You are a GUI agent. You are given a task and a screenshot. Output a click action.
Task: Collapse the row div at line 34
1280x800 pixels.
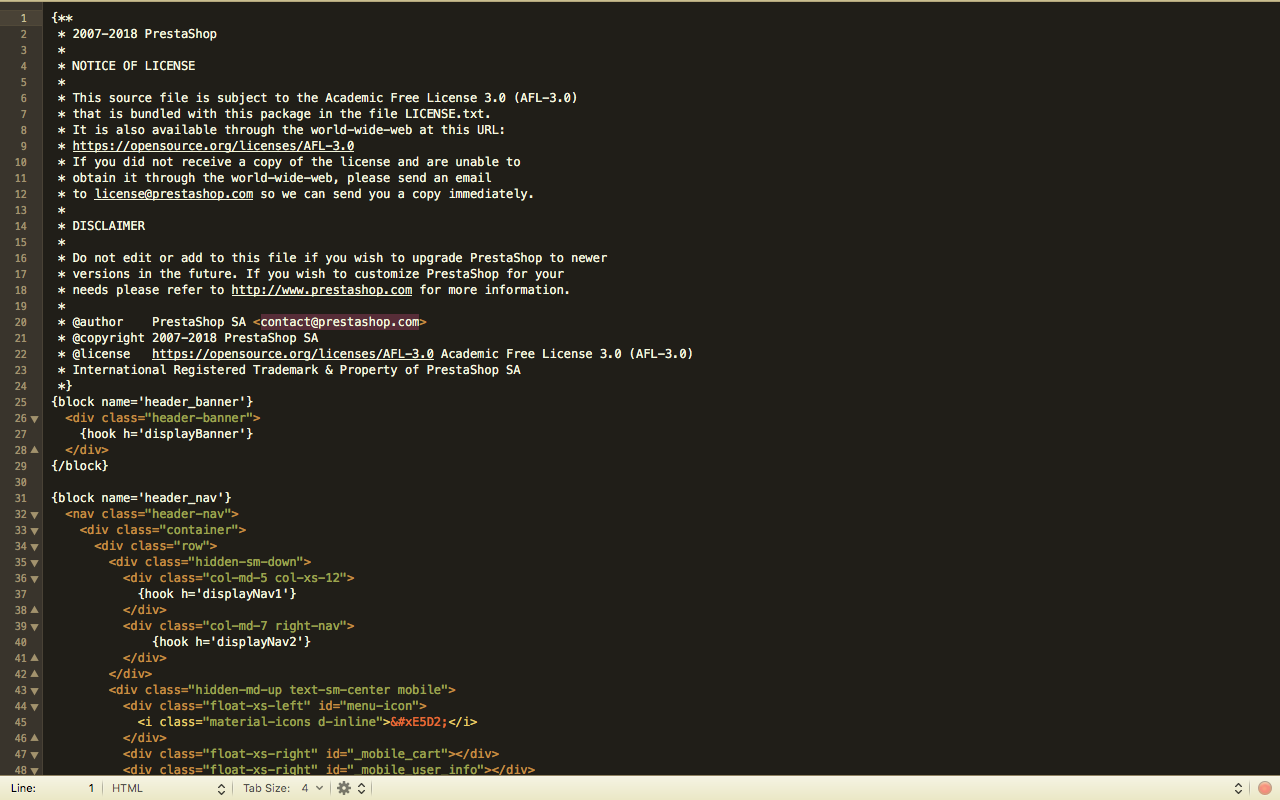[35, 546]
